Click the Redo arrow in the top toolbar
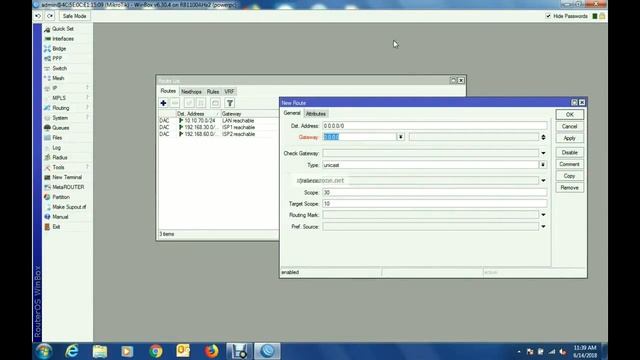Image resolution: width=640 pixels, height=360 pixels. point(50,16)
